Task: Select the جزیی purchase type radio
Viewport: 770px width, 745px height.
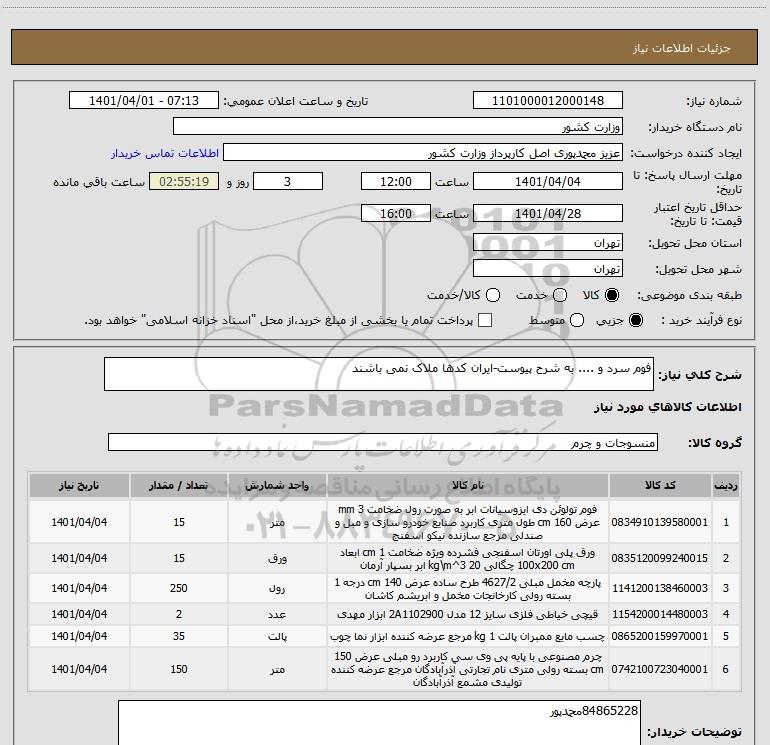Action: click(x=635, y=320)
